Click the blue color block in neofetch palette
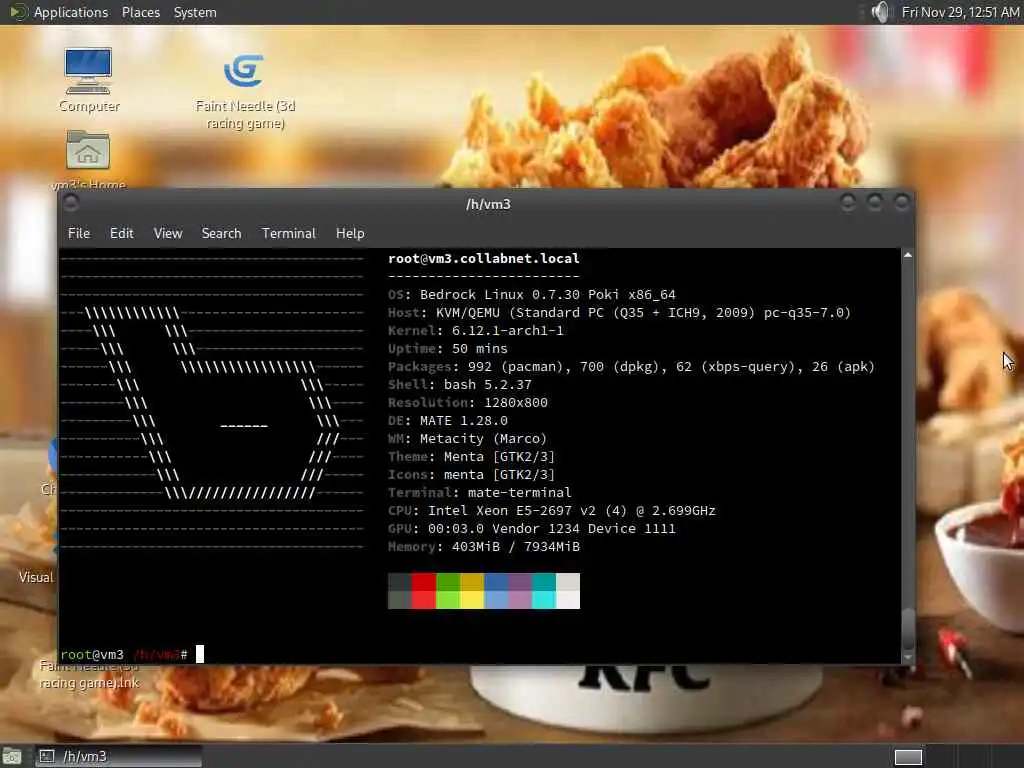The height and width of the screenshot is (768, 1024). coord(496,591)
